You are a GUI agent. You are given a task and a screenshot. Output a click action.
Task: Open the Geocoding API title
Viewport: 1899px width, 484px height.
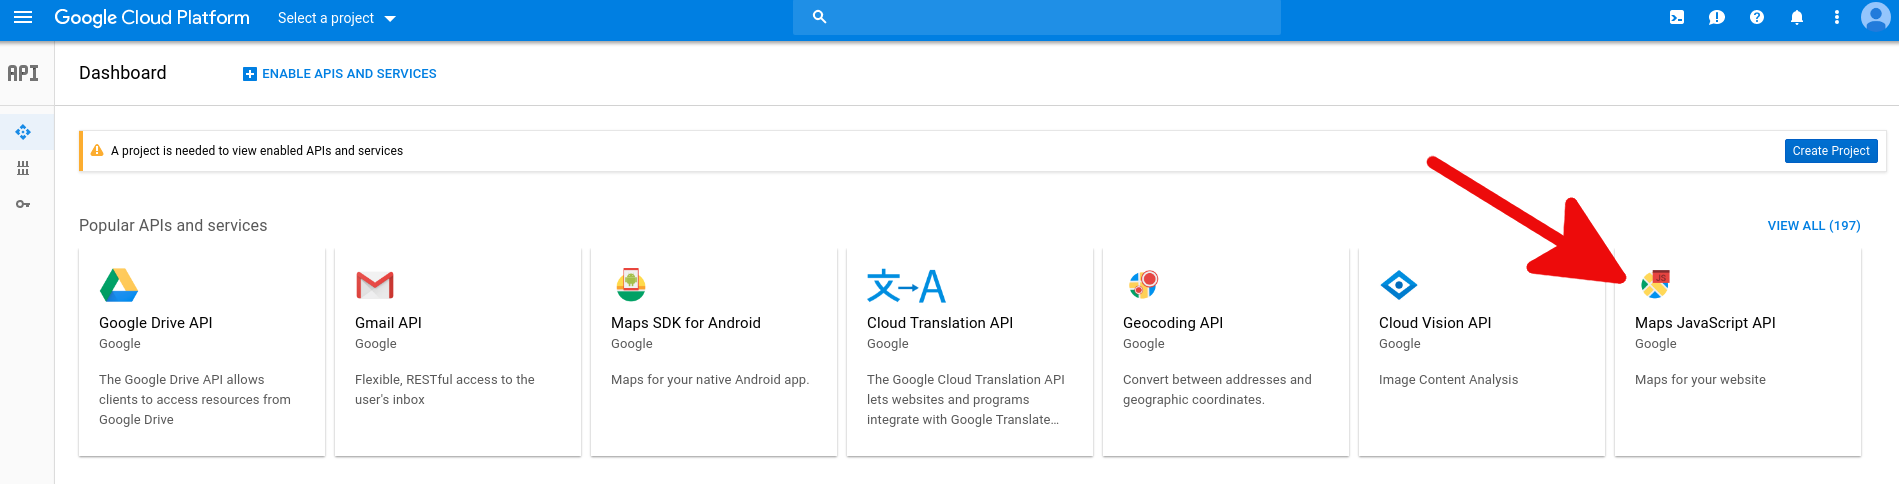tap(1173, 323)
